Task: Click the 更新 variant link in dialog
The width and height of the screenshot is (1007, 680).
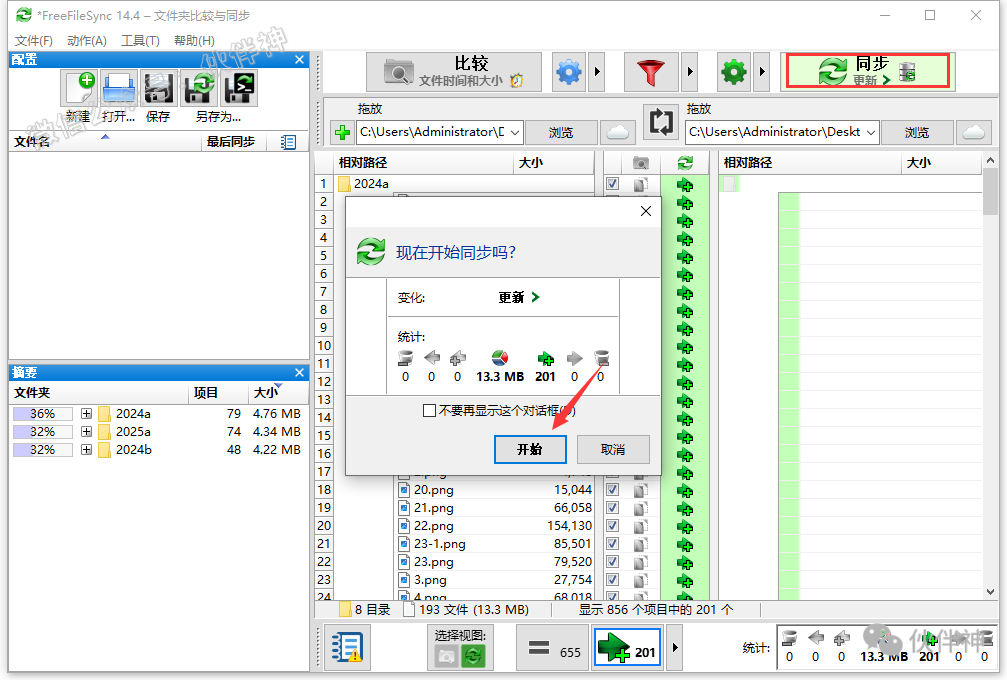Action: point(519,297)
